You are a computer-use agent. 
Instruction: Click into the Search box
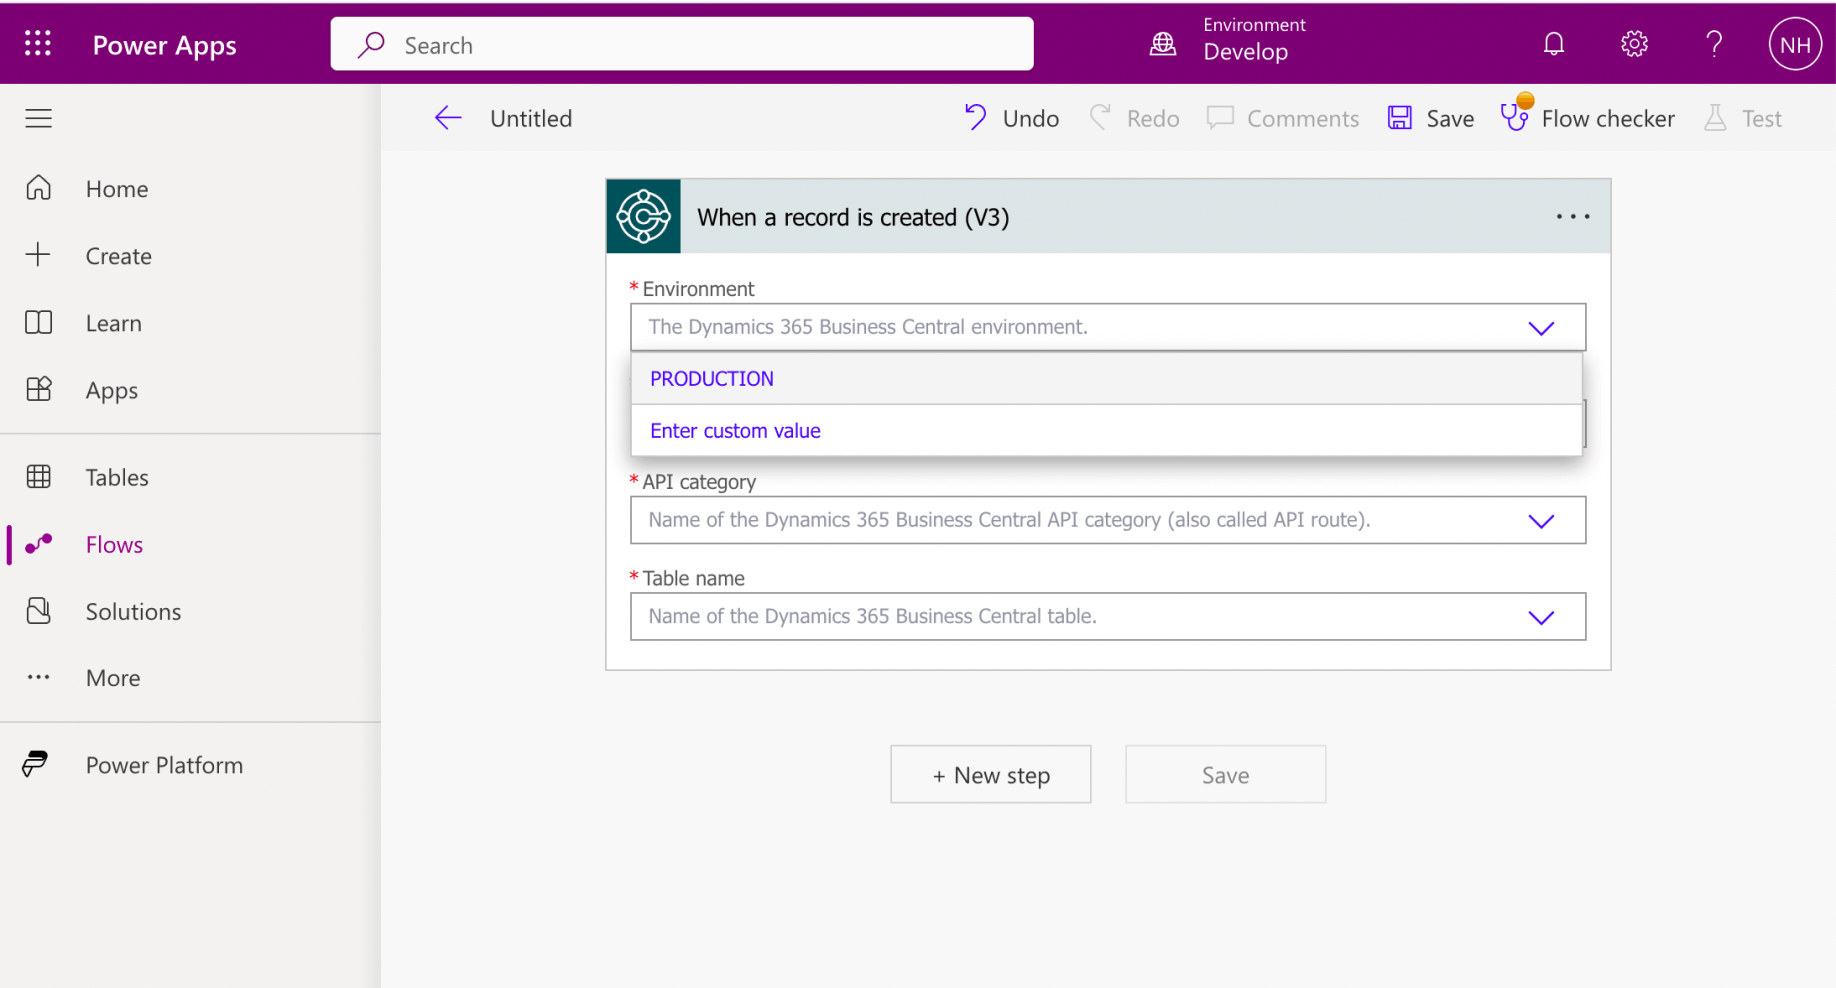[x=682, y=45]
